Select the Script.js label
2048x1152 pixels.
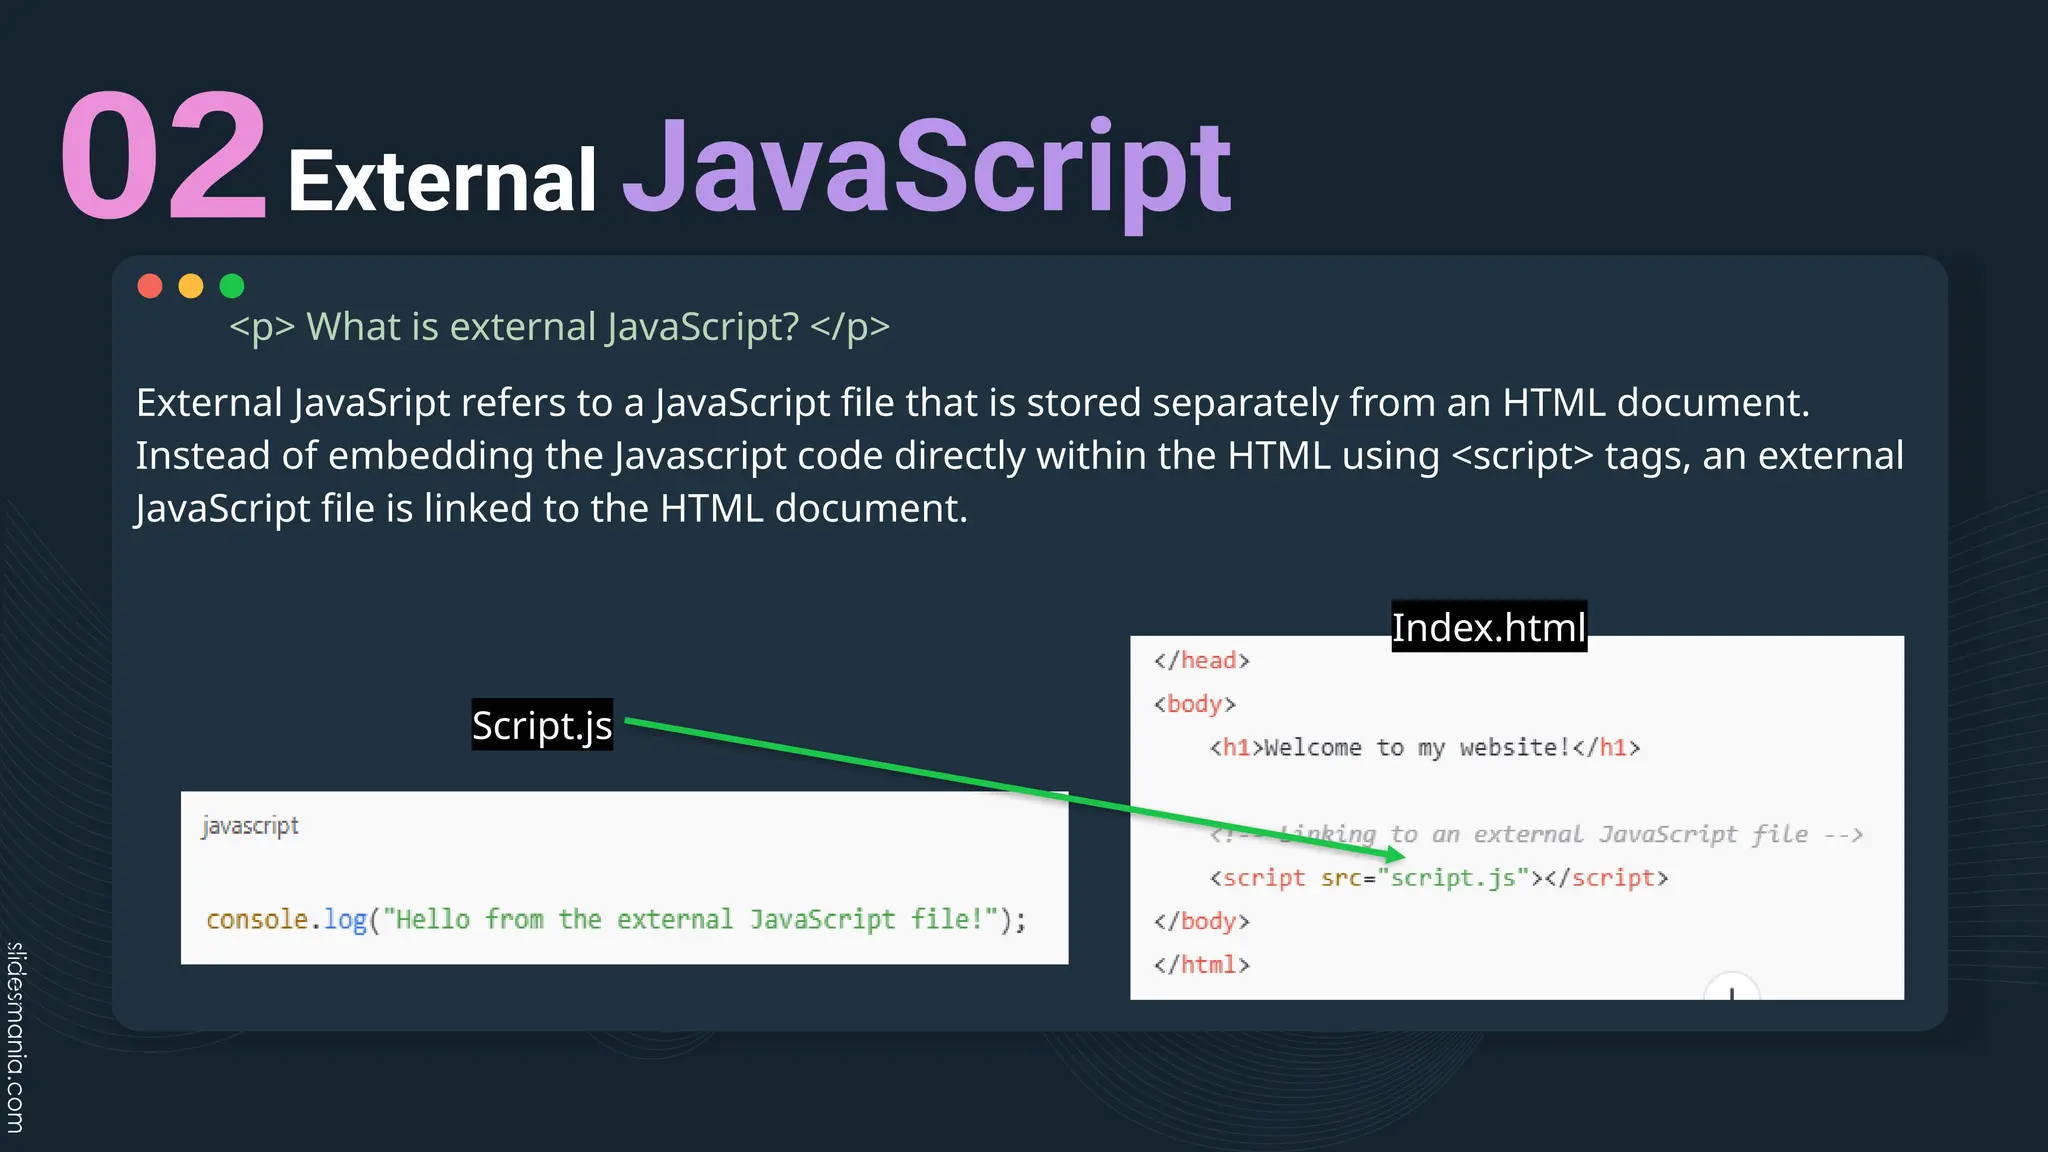pos(541,725)
